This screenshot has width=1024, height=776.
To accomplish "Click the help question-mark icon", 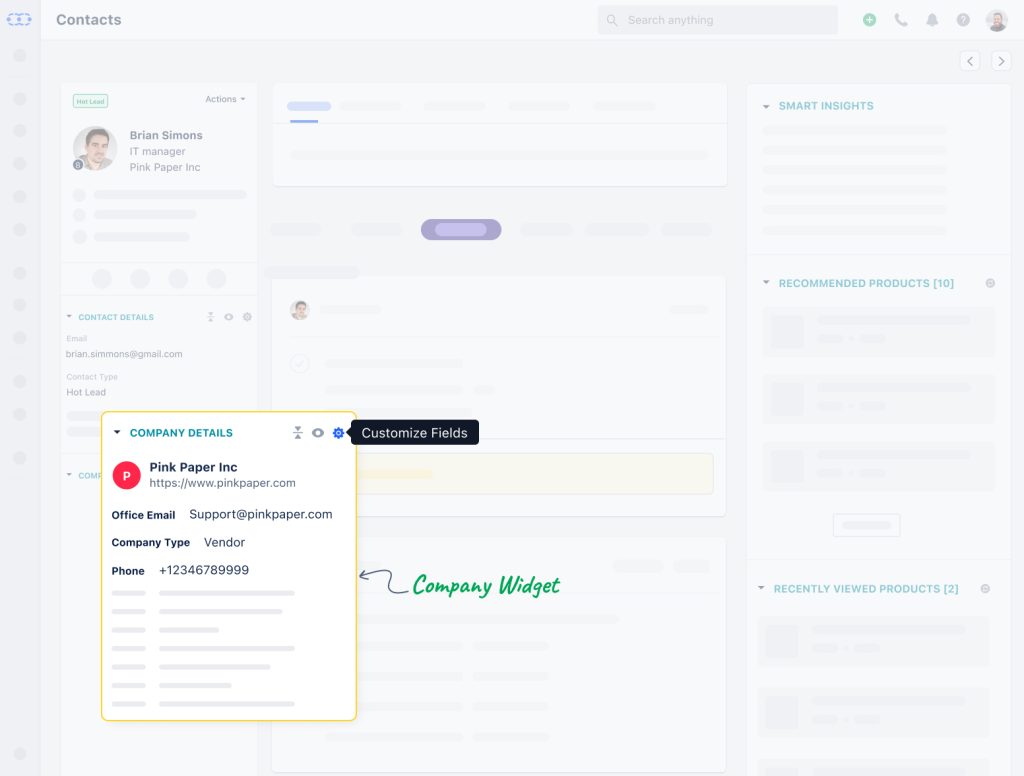I will click(x=962, y=19).
